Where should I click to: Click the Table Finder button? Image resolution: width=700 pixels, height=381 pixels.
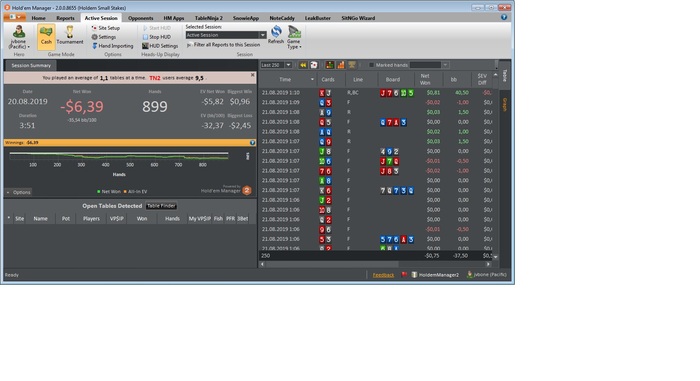tap(161, 206)
